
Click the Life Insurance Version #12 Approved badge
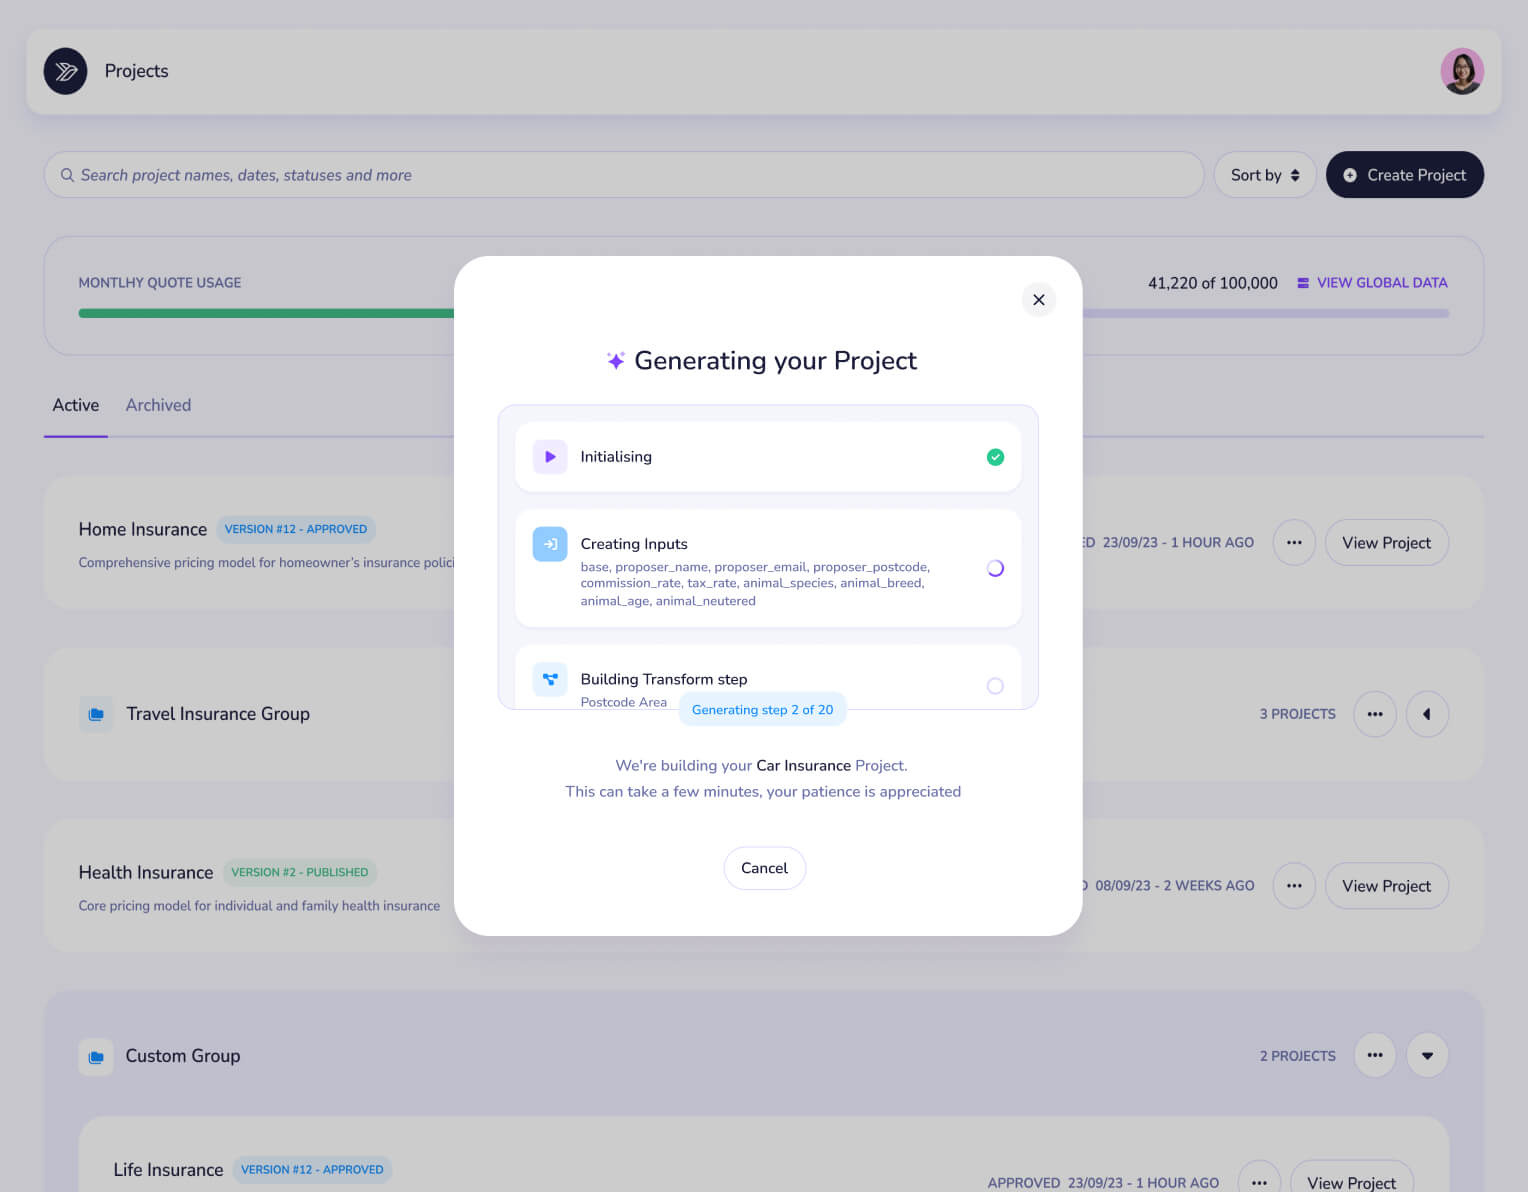coord(312,1170)
